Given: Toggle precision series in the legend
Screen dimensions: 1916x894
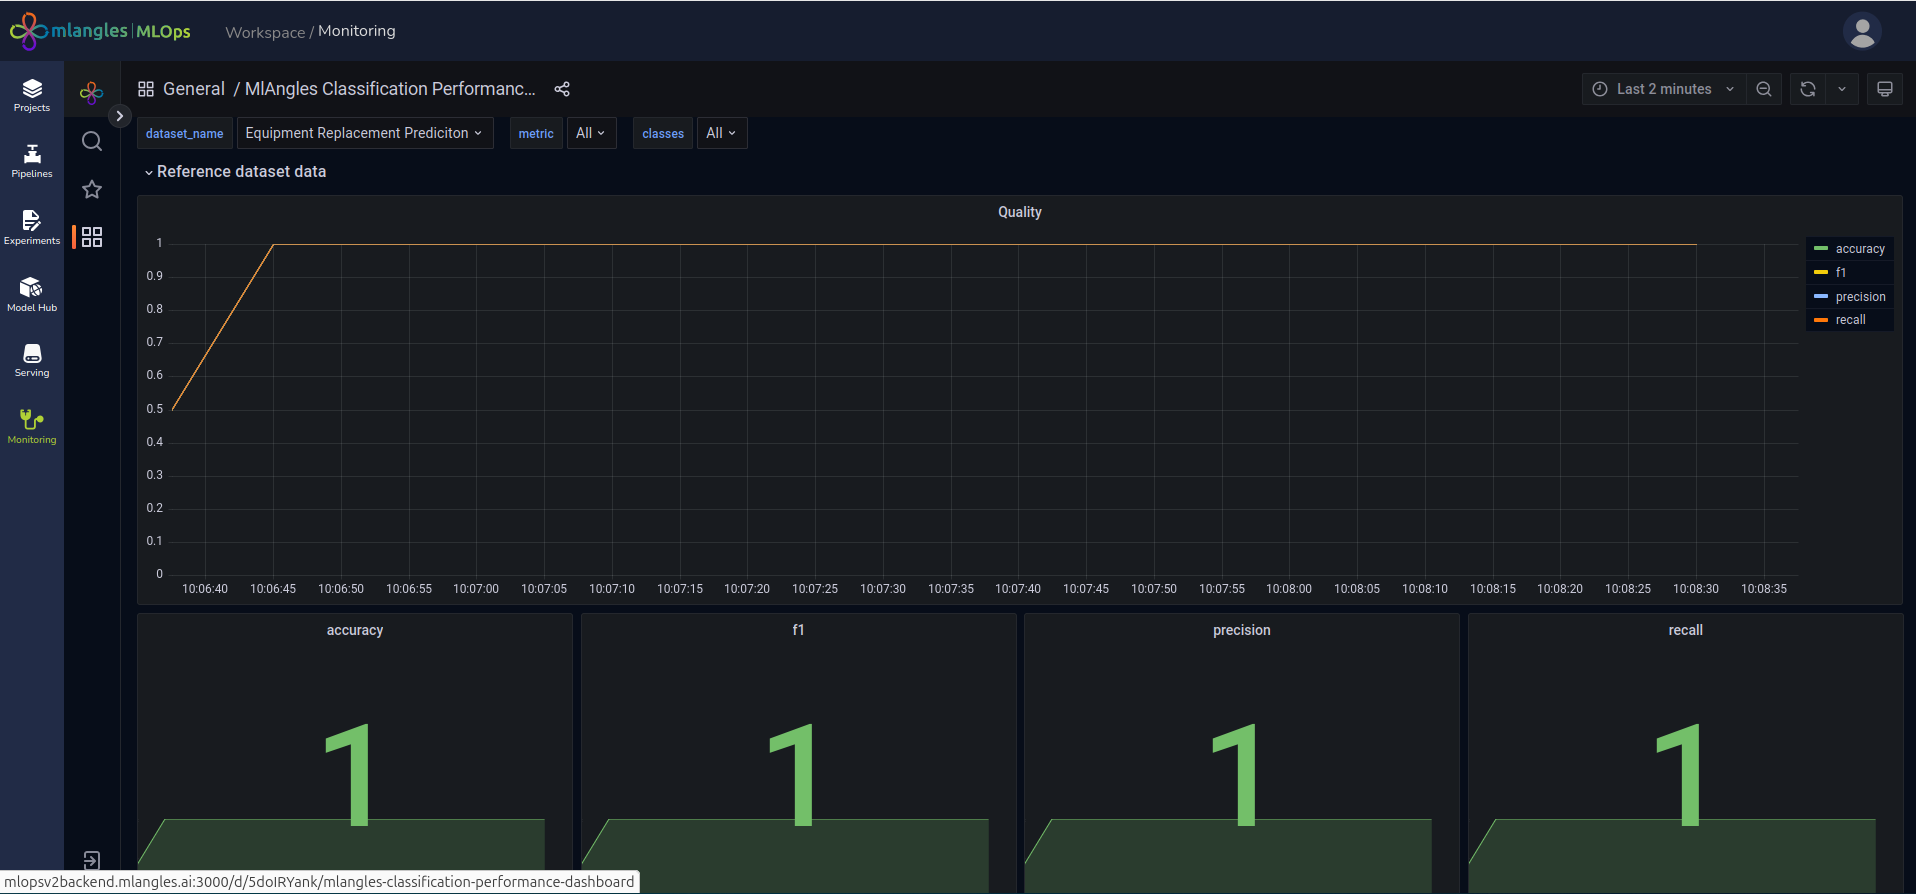Looking at the screenshot, I should pos(1860,297).
